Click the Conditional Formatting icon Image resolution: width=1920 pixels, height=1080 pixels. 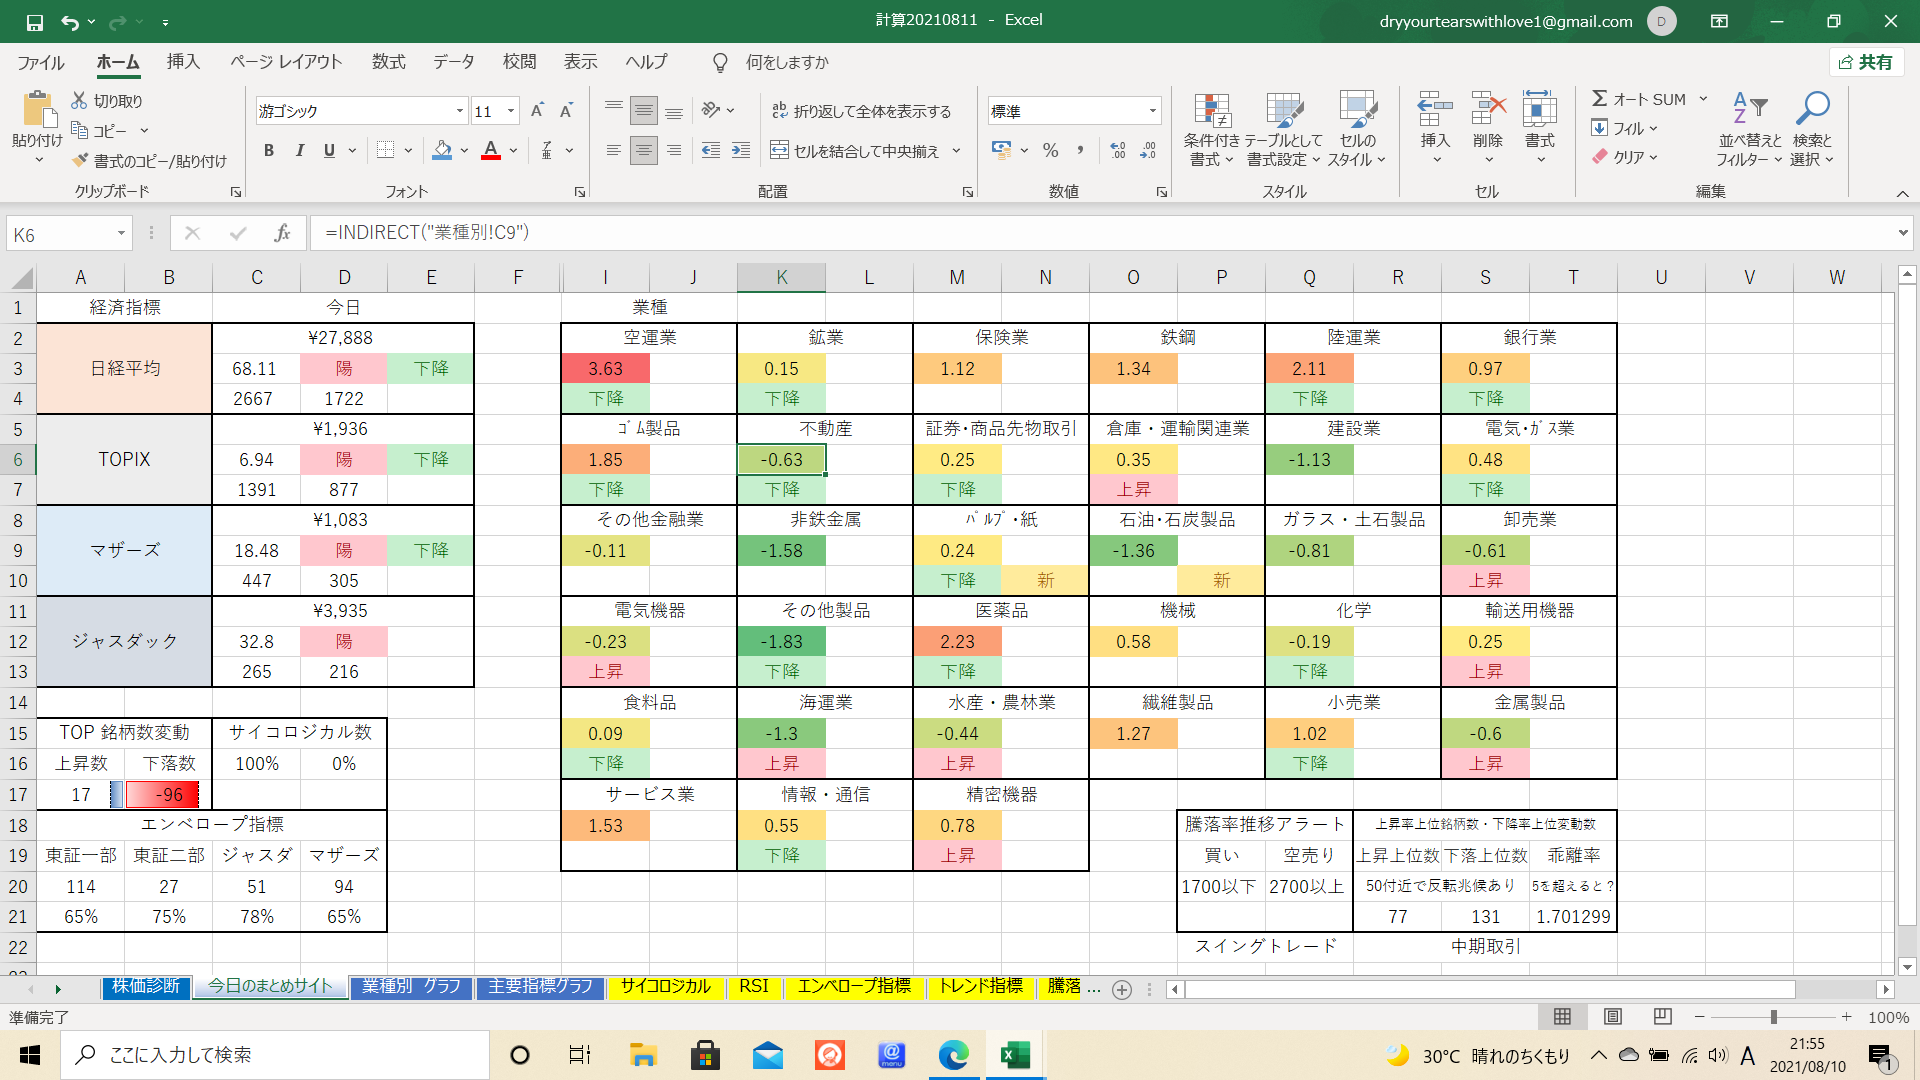coord(1211,113)
